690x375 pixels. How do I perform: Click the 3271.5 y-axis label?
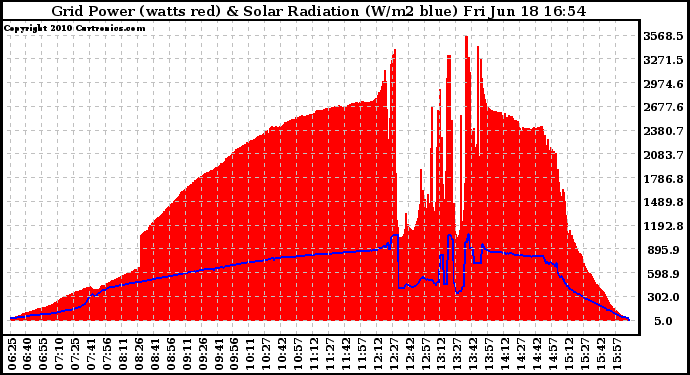tap(663, 60)
